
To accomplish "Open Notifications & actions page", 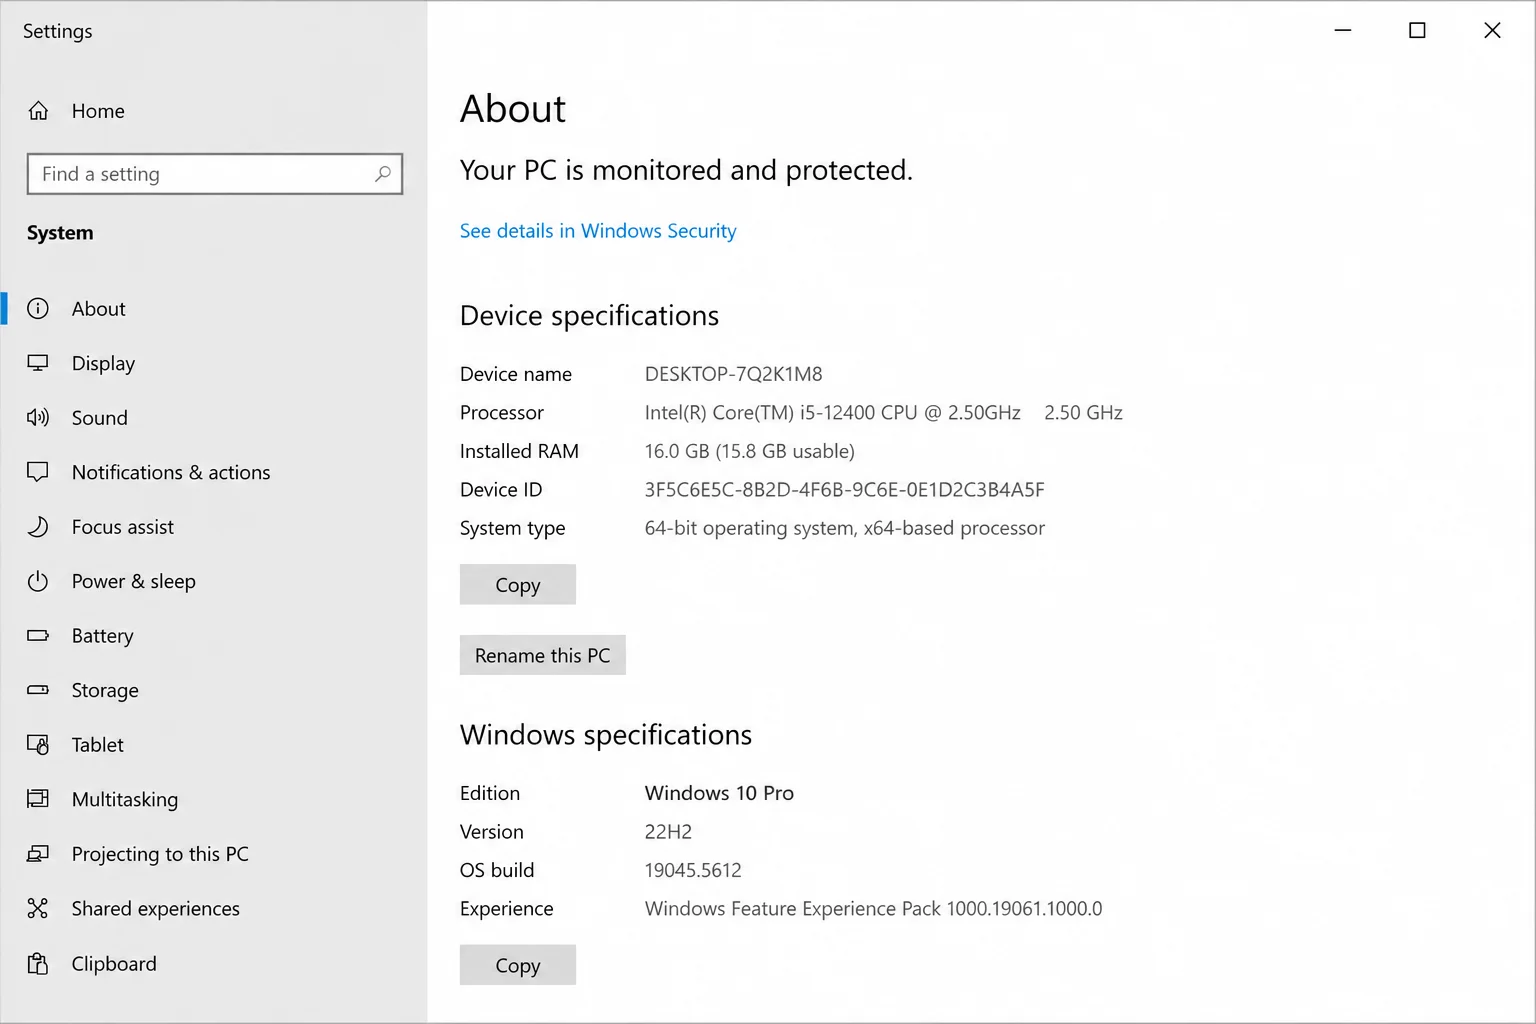I will coord(171,472).
